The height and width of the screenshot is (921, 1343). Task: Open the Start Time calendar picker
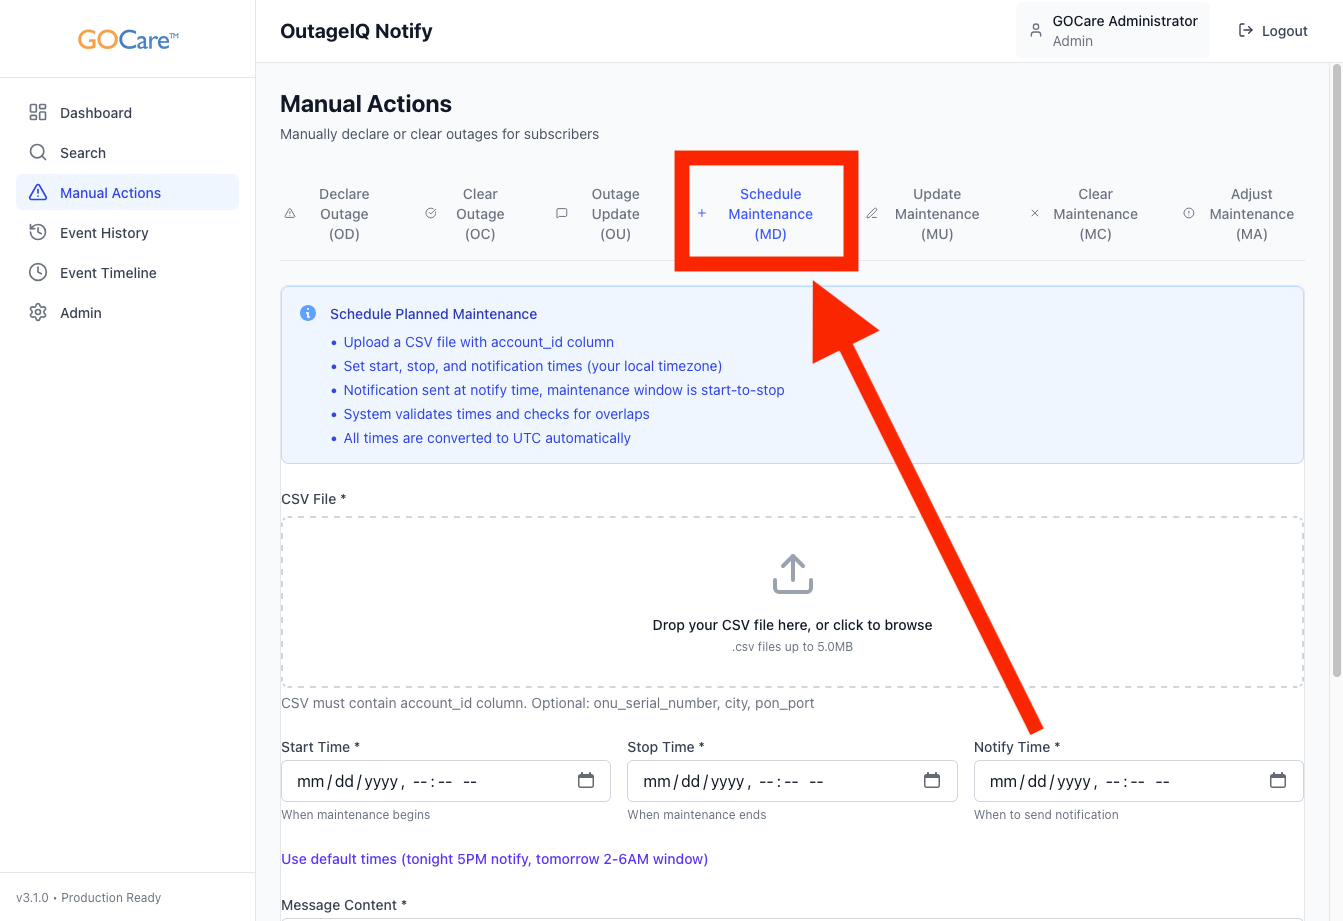pos(586,781)
